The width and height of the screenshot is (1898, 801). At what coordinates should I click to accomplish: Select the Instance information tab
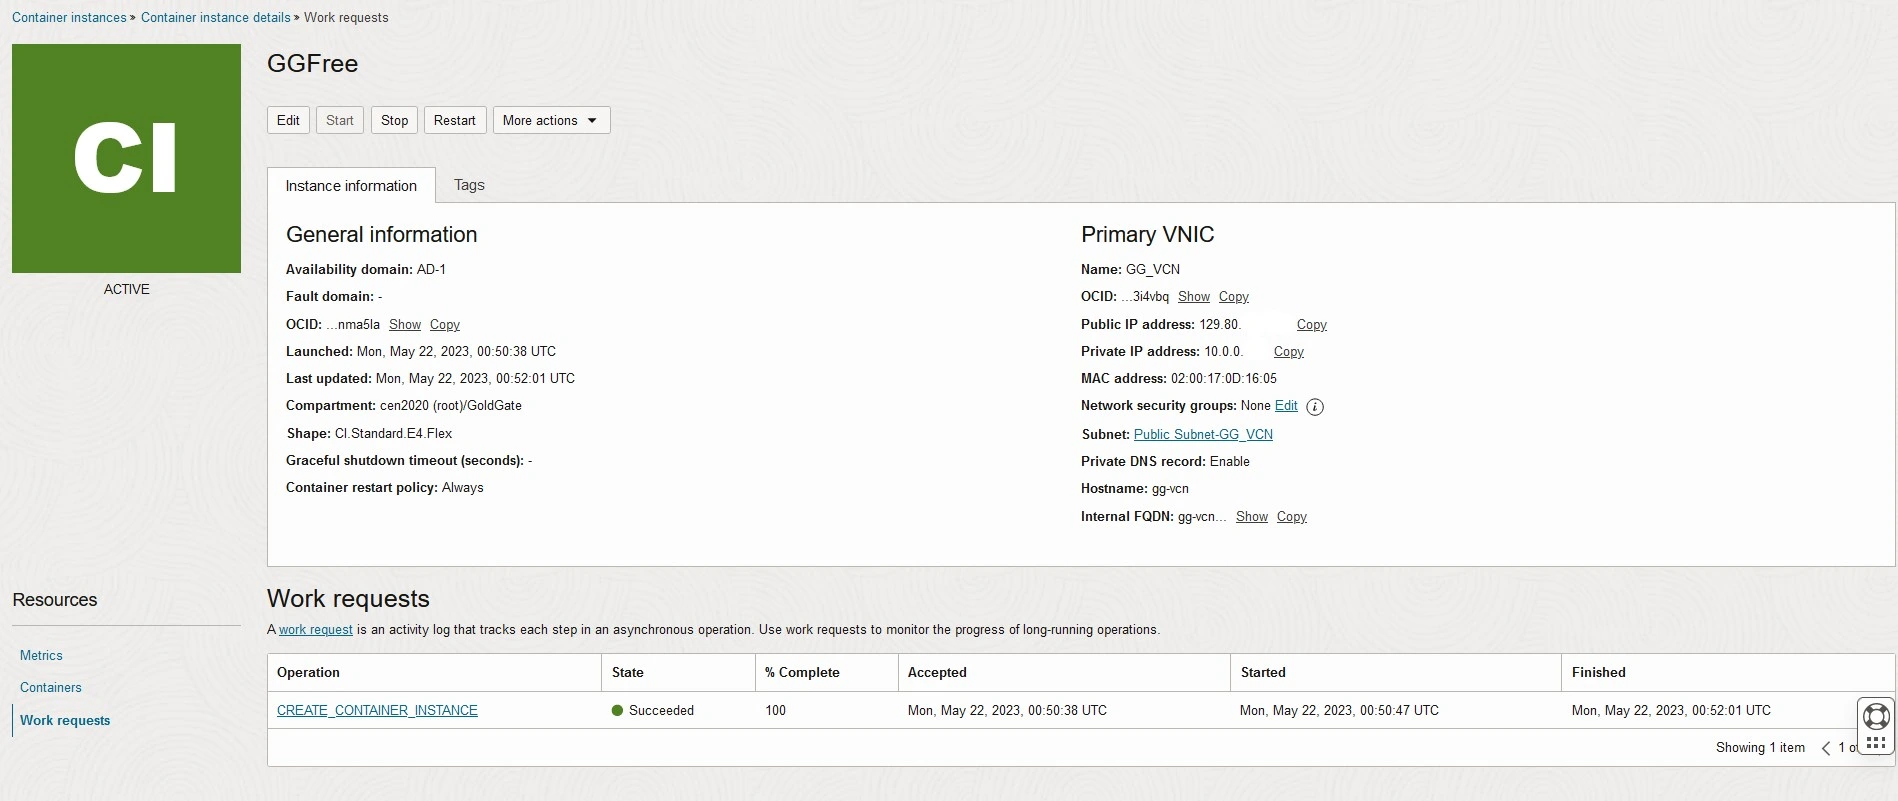pyautogui.click(x=351, y=186)
